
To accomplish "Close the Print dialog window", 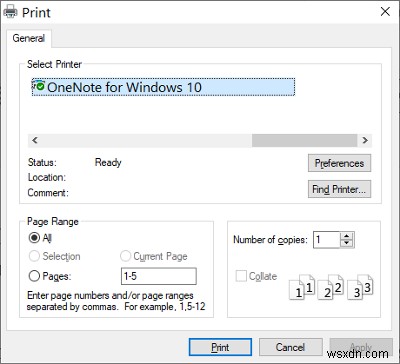I will pyautogui.click(x=385, y=12).
